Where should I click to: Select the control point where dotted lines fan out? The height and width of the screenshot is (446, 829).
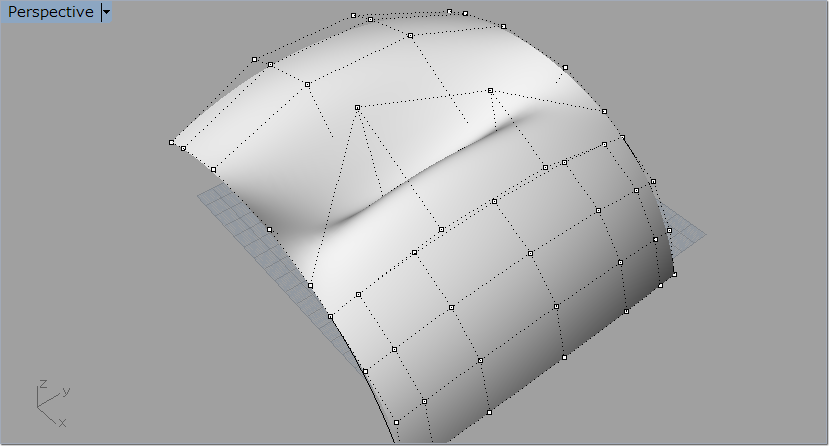357,108
